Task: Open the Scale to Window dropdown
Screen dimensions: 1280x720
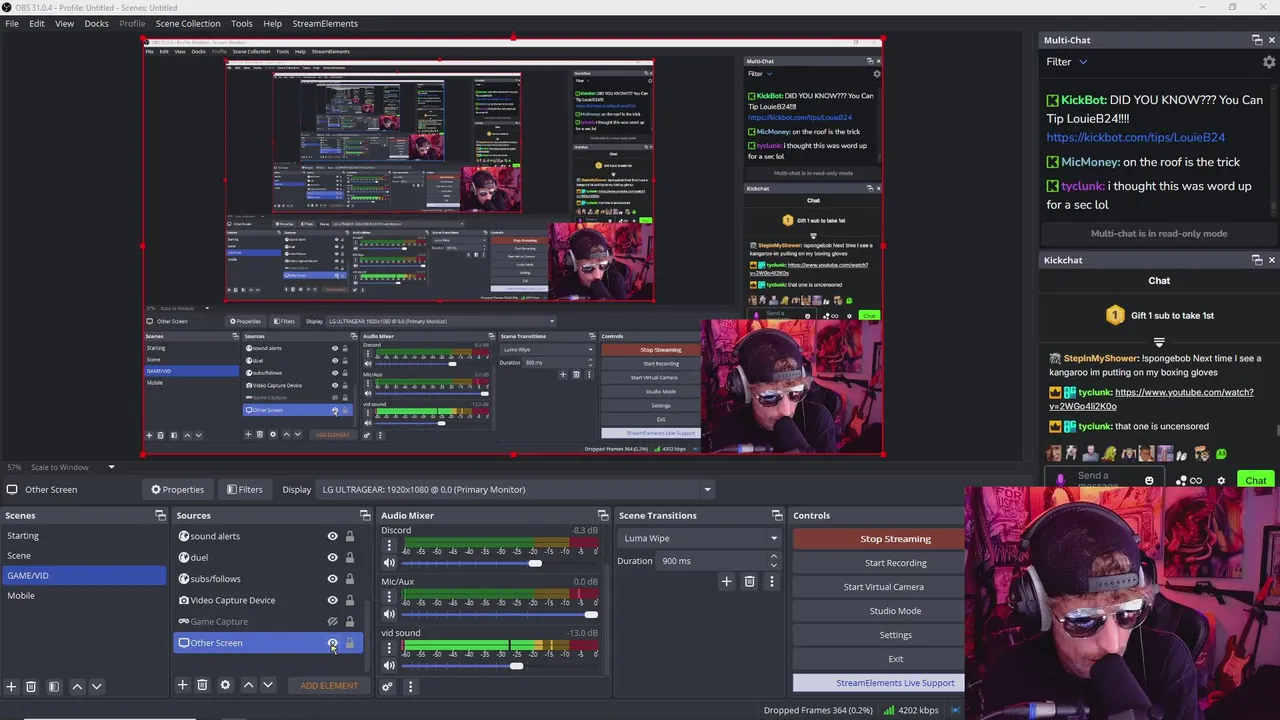Action: (72, 467)
